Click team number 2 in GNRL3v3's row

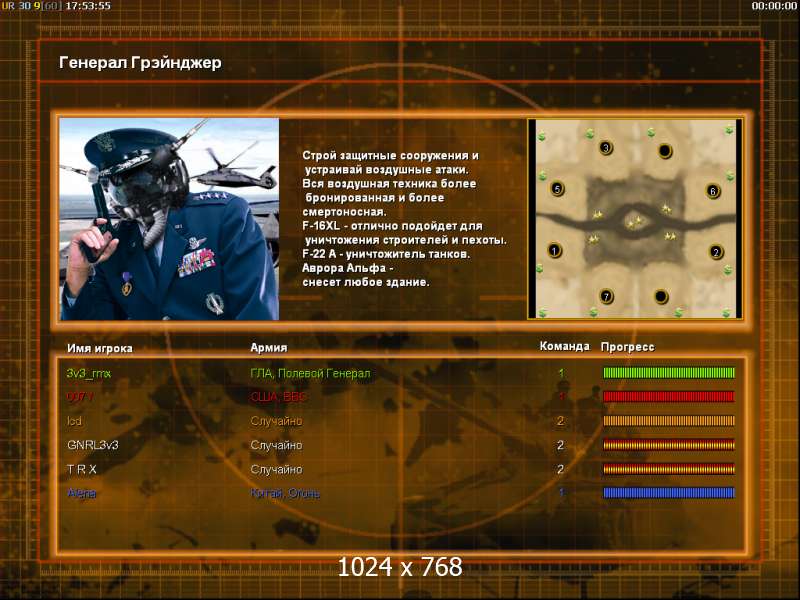click(x=561, y=445)
